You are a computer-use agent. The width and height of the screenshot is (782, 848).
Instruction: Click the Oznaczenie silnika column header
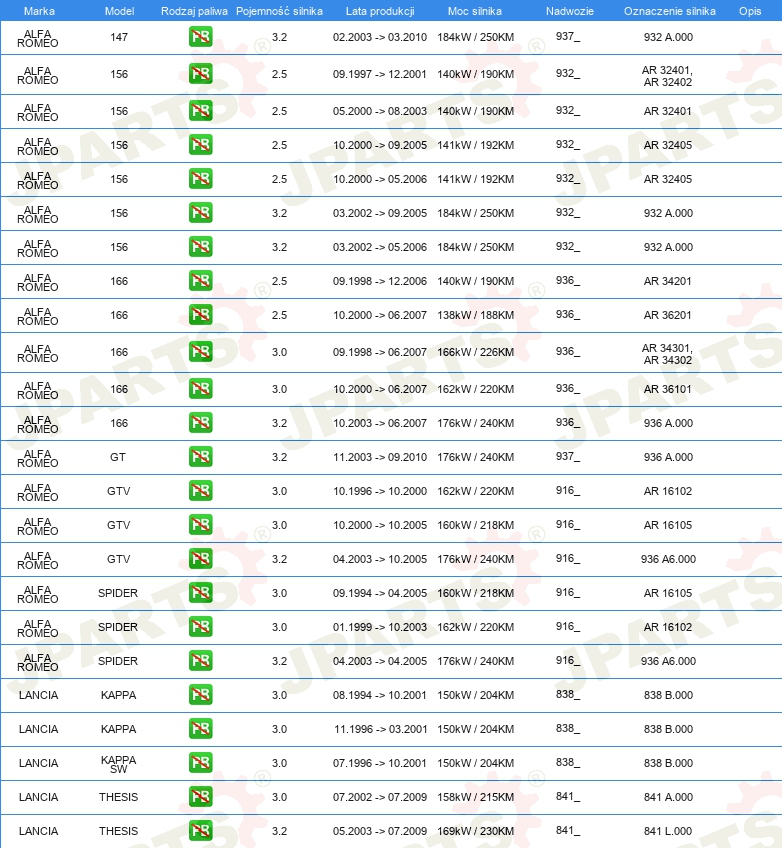670,11
